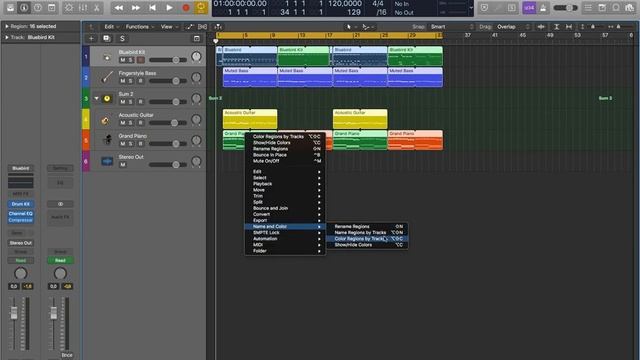
Task: Open the Mixer faders icon
Action: pos(83,8)
